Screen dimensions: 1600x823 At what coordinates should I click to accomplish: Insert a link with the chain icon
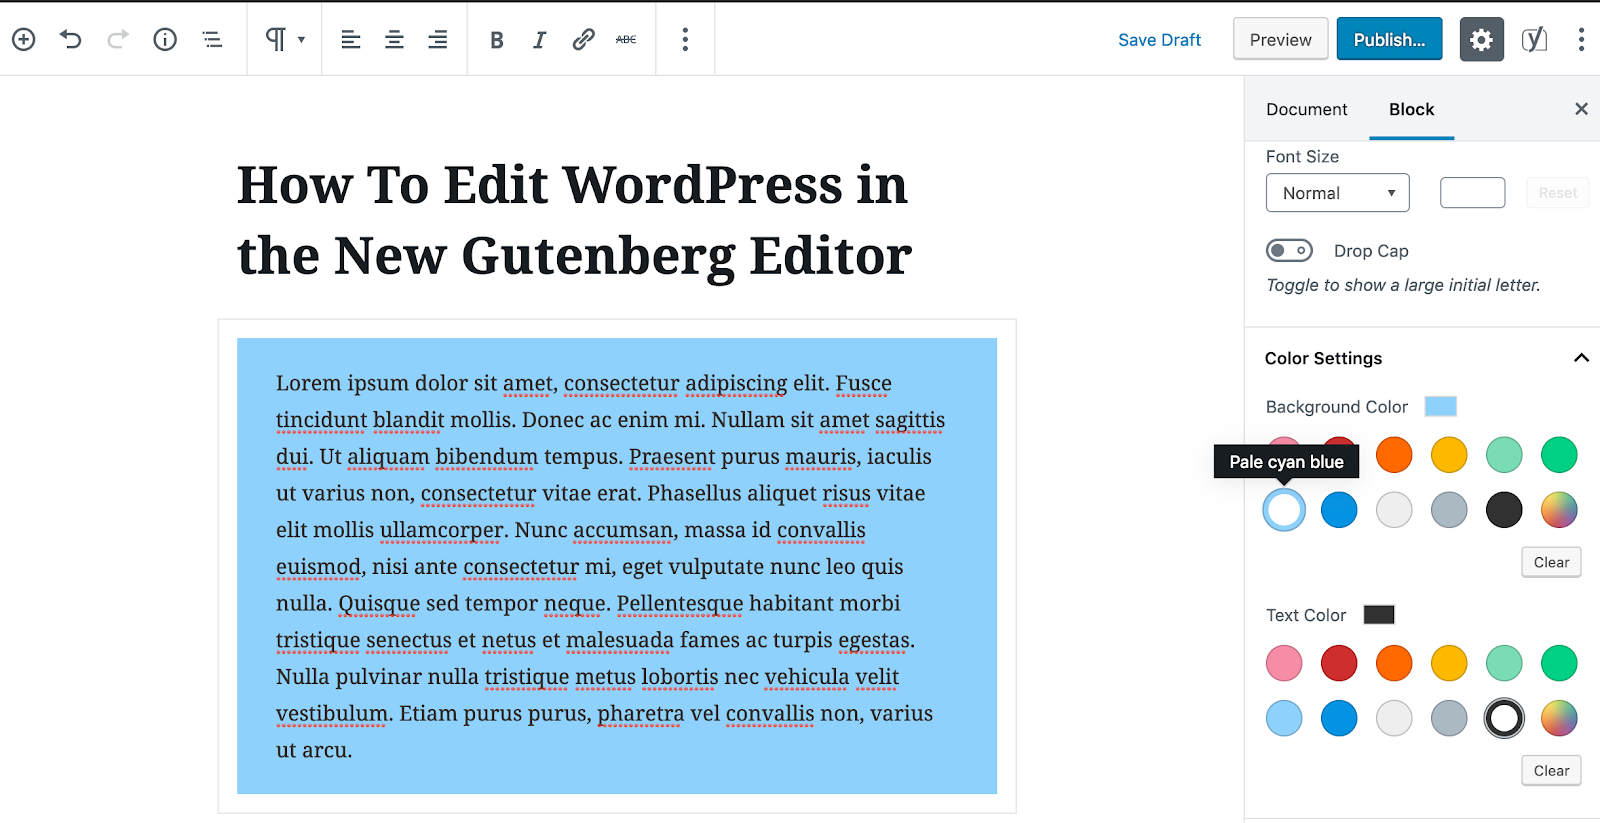pyautogui.click(x=583, y=39)
